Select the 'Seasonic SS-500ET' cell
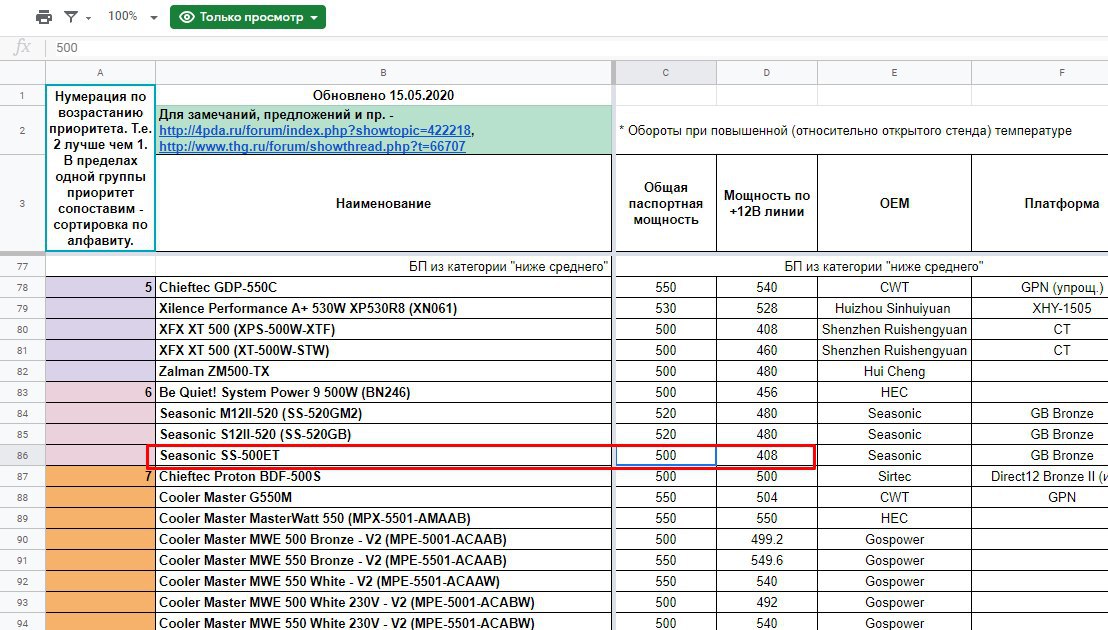 point(384,456)
